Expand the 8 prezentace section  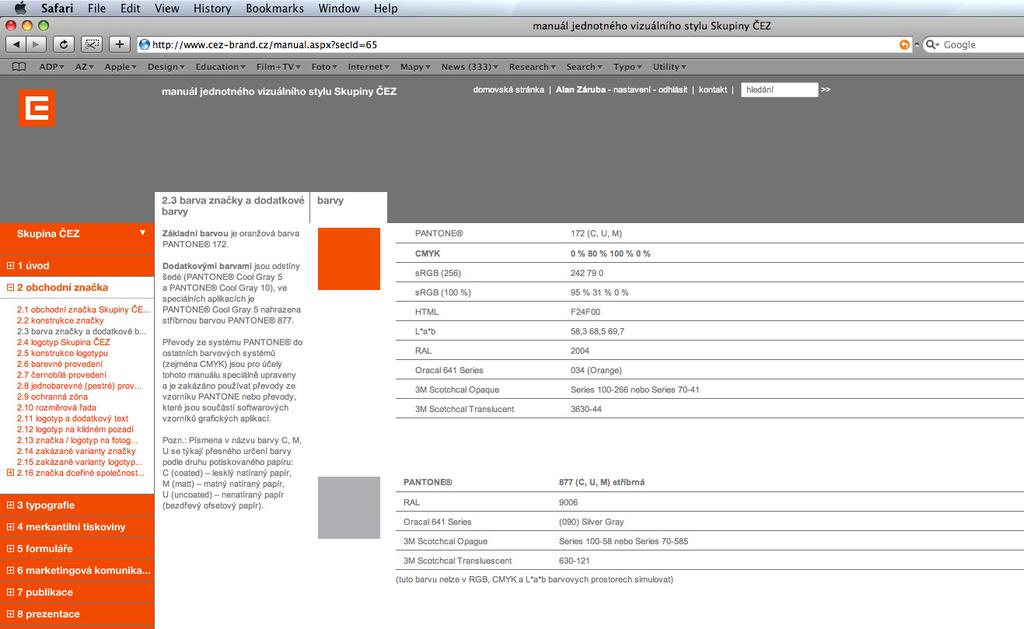click(x=10, y=614)
